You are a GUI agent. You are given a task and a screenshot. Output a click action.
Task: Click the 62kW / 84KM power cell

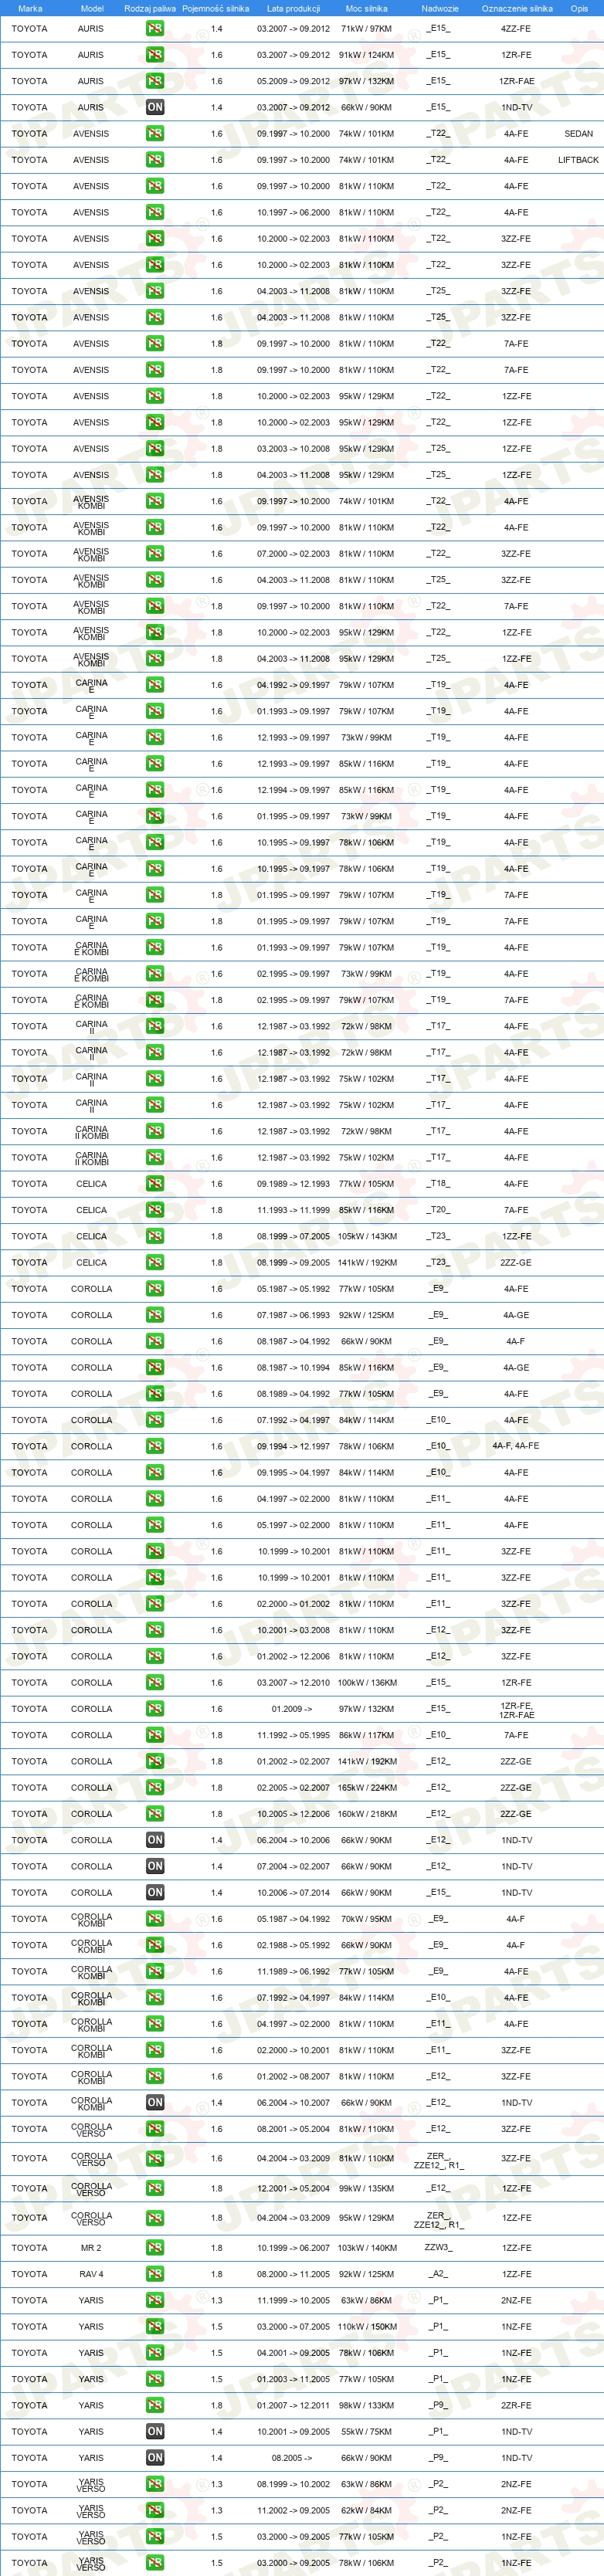tap(366, 2510)
